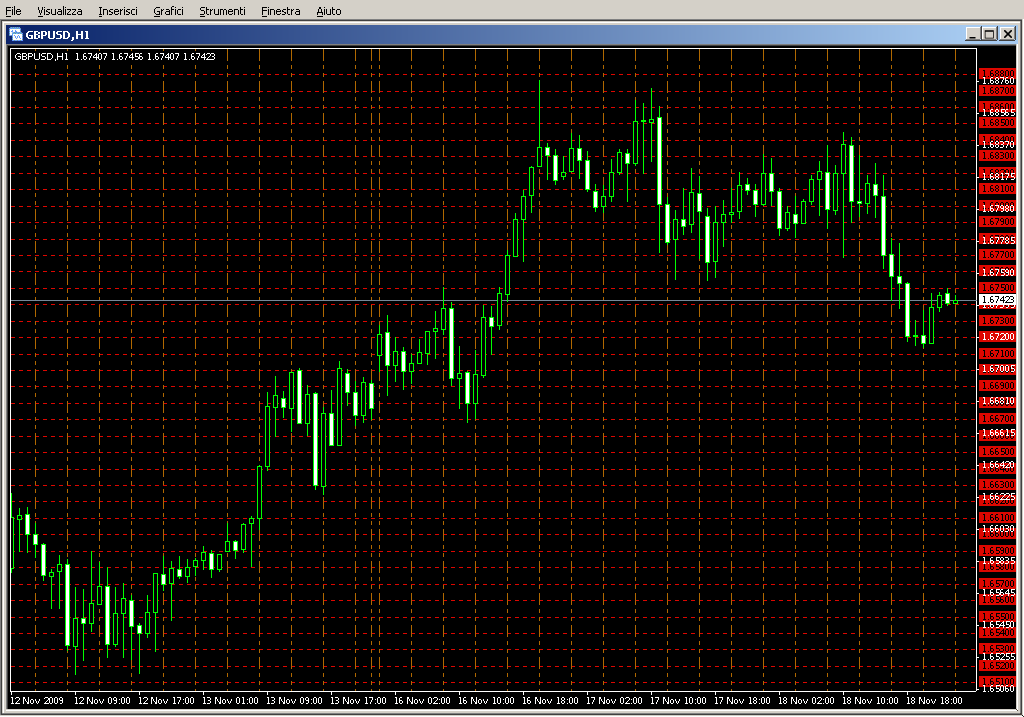1024x717 pixels.
Task: Click the red 1.66100 price level label
Action: (998, 517)
